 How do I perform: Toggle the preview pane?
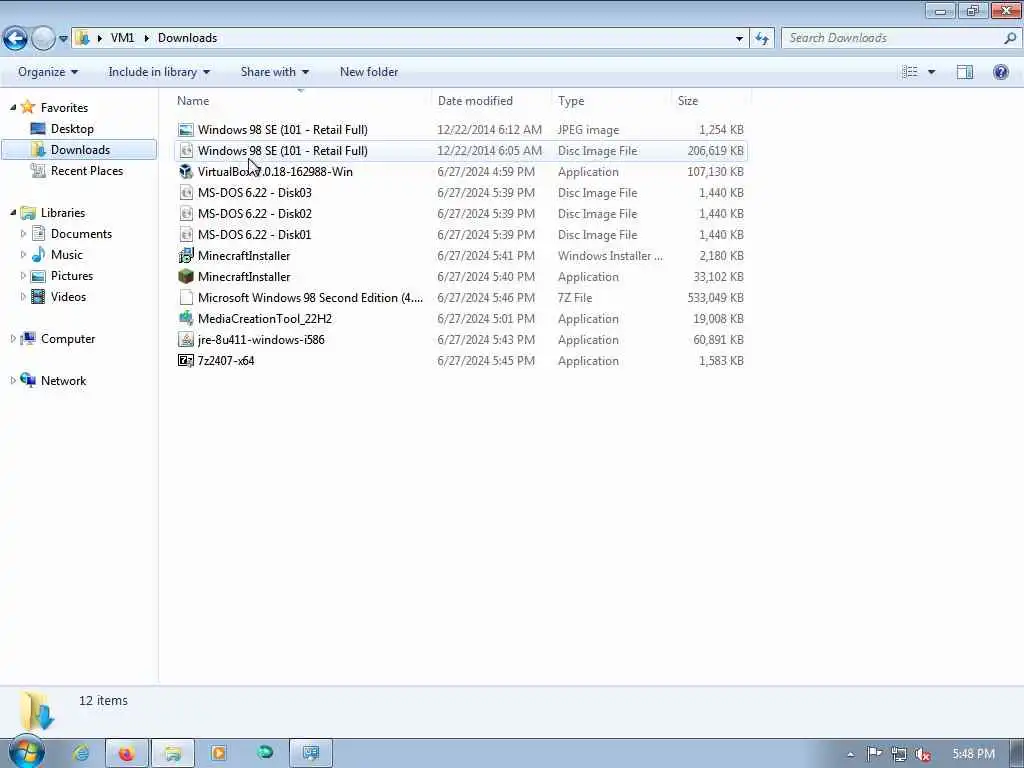click(x=965, y=72)
